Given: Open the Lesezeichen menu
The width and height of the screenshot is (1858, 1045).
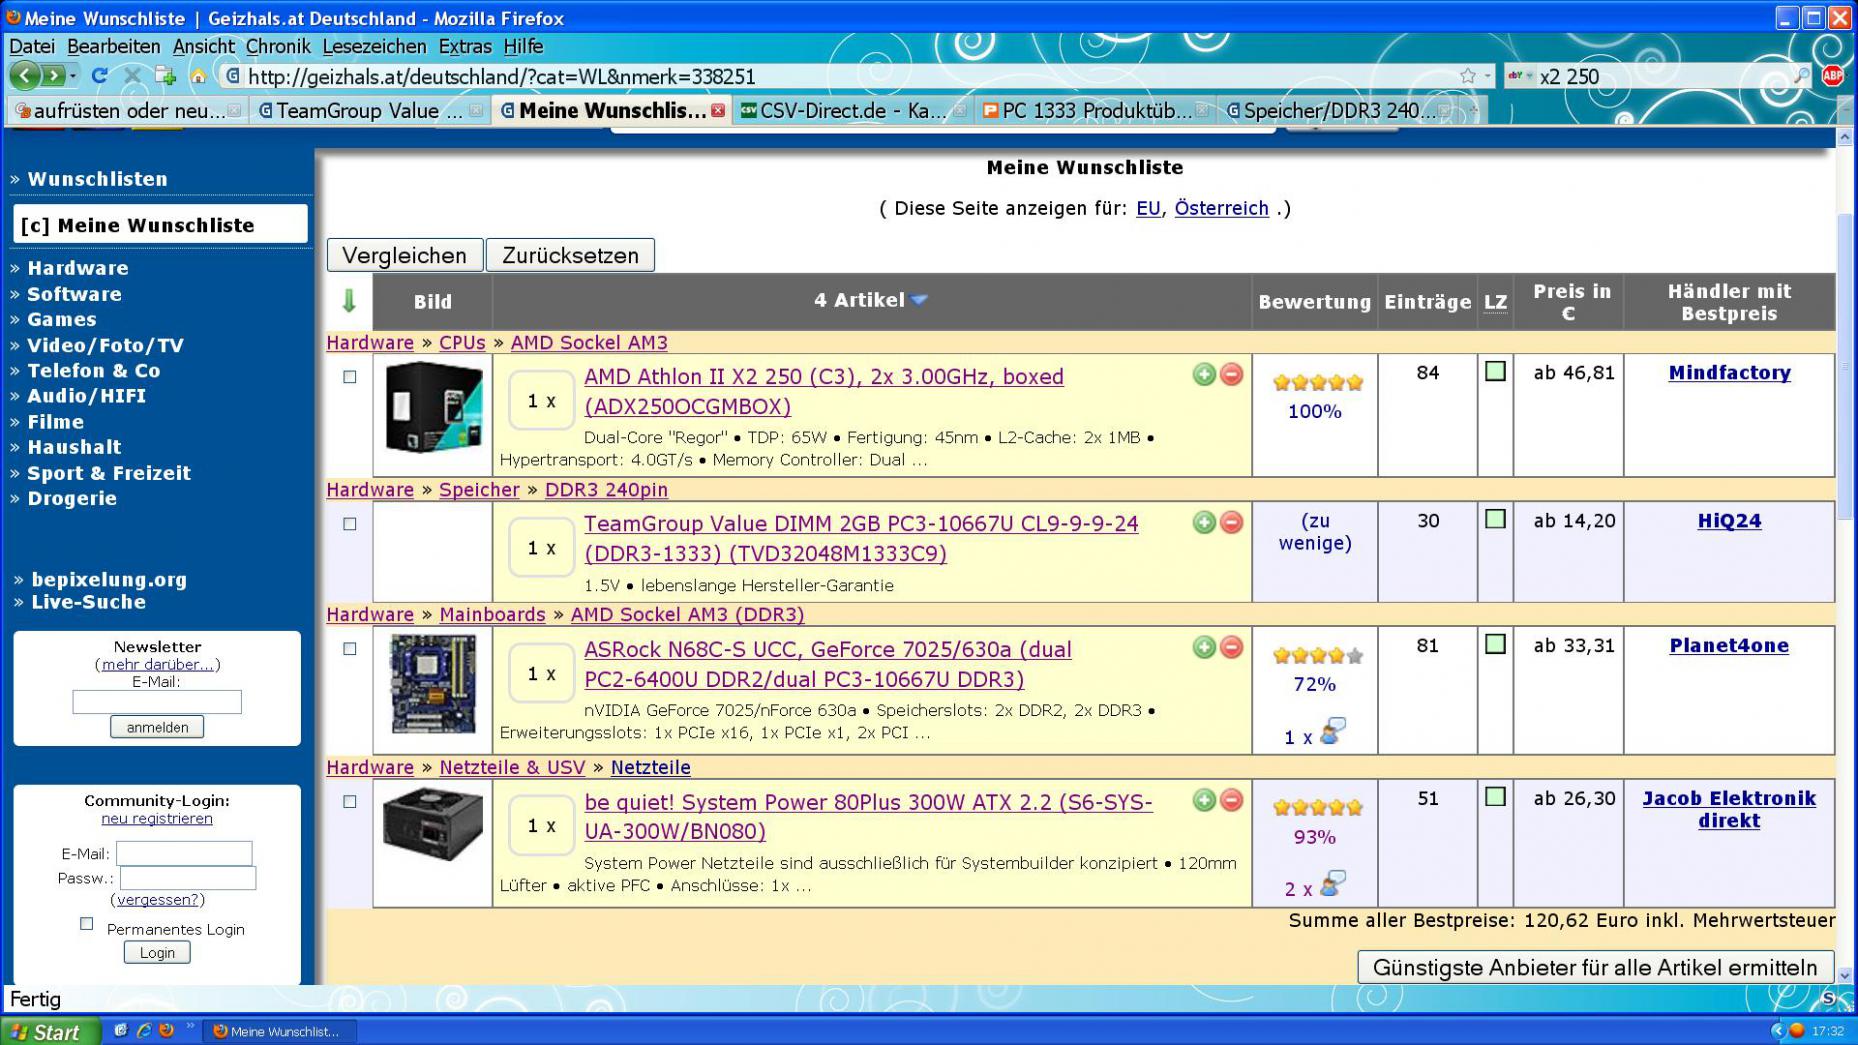Looking at the screenshot, I should coord(374,46).
